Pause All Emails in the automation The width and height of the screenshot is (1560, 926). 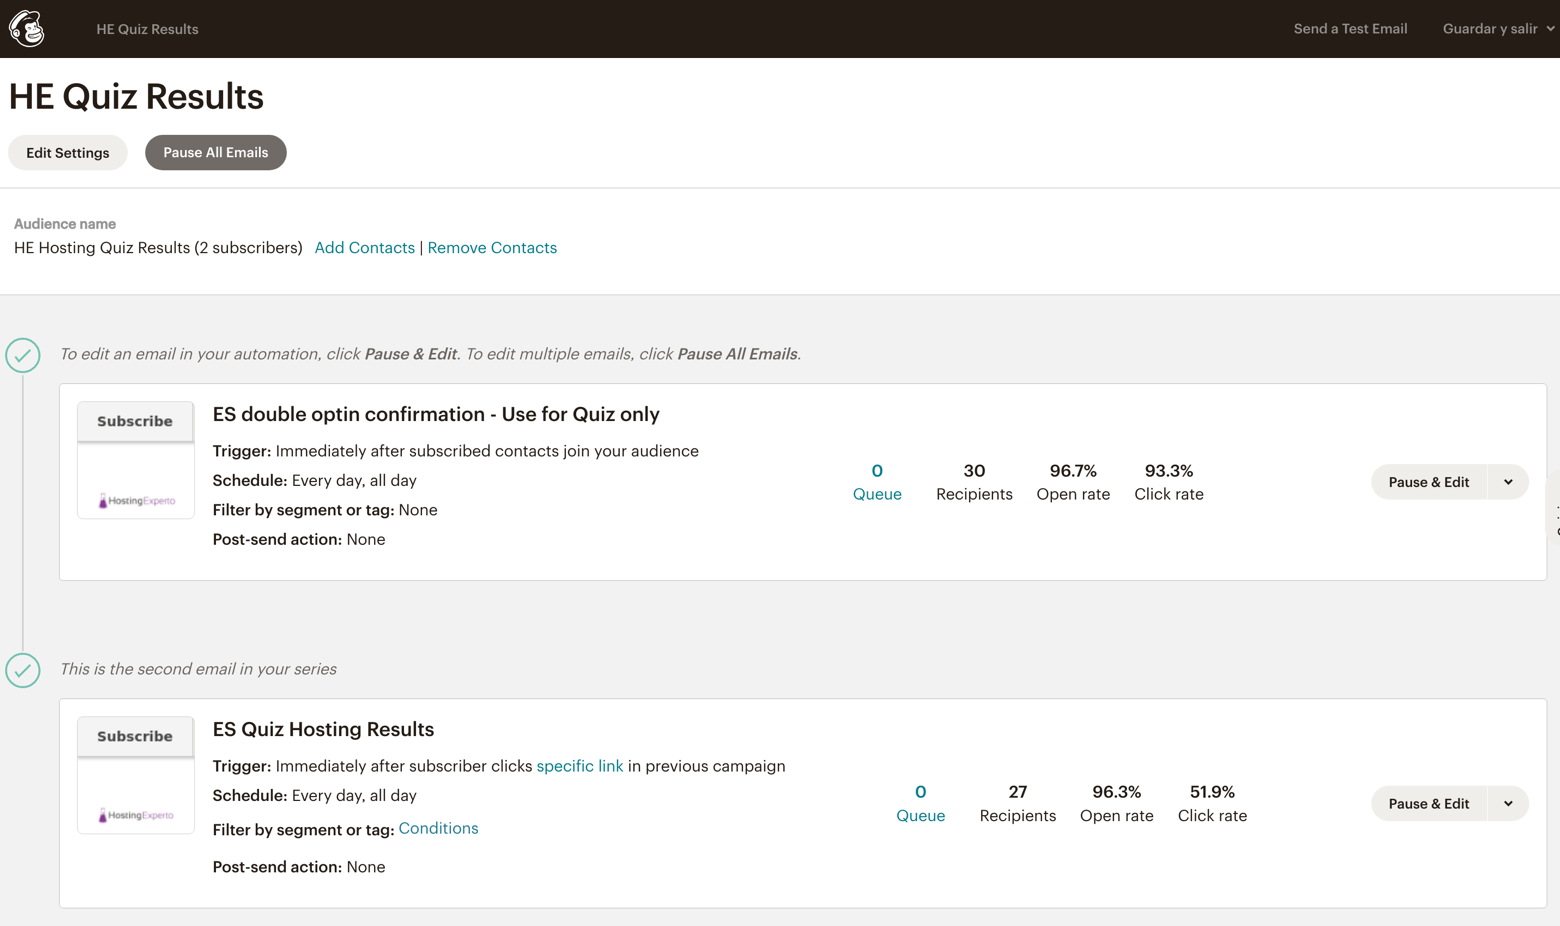point(216,153)
